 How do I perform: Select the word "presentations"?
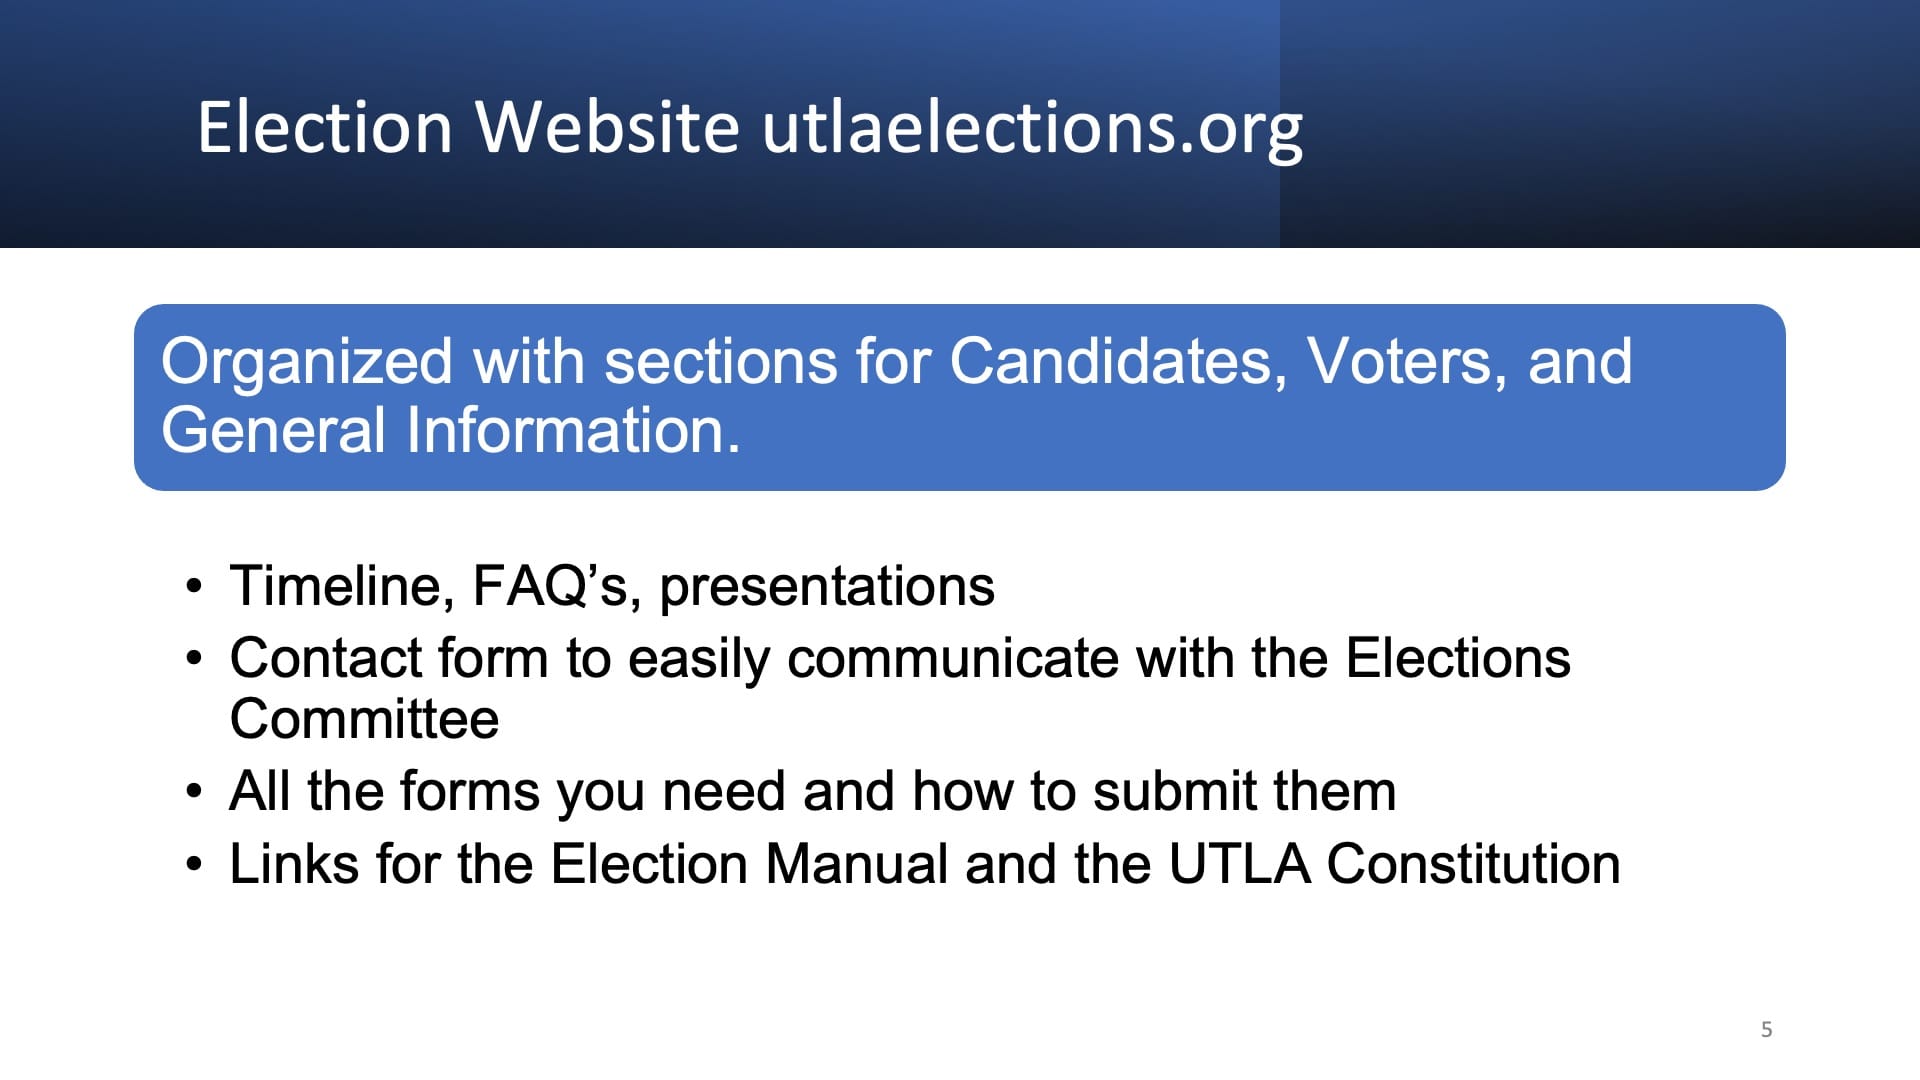827,586
